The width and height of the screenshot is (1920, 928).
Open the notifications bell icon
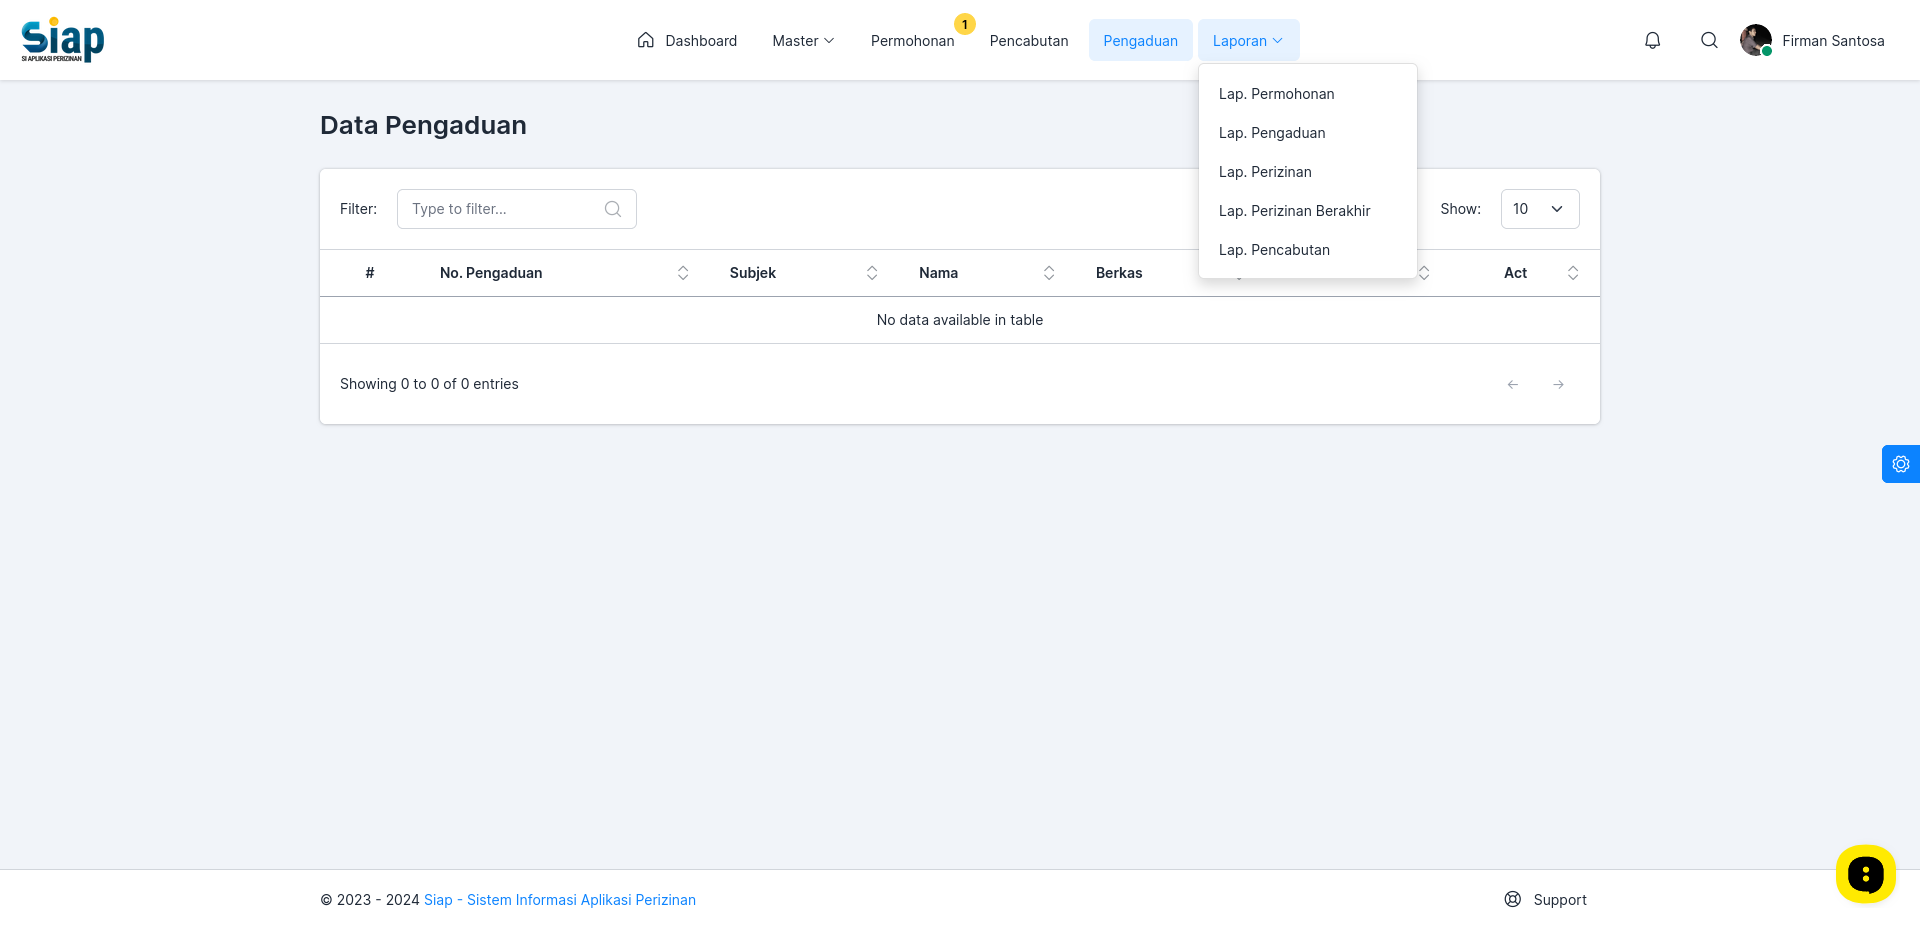(x=1652, y=40)
